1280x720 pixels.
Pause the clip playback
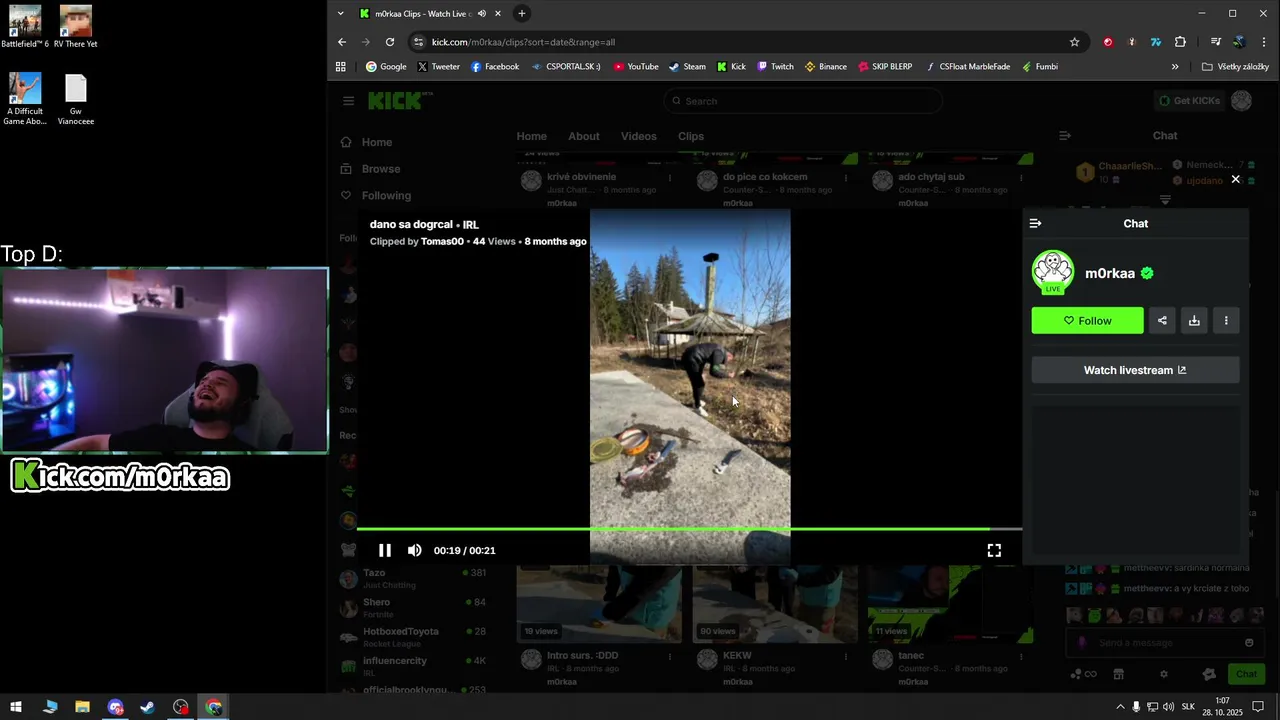click(x=385, y=550)
